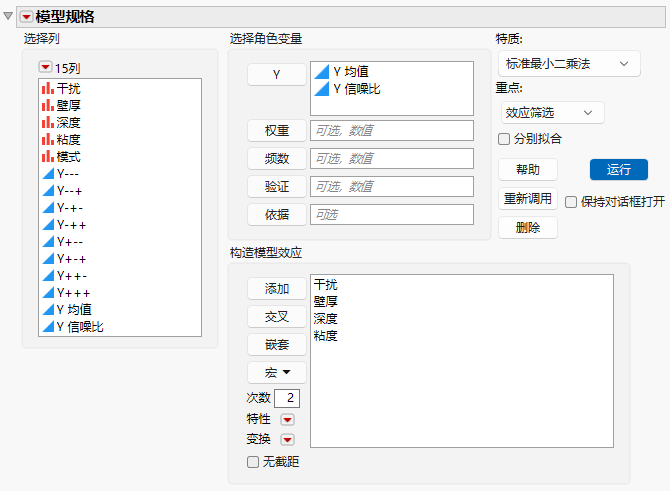Viewport: 670px width, 491px height.
Task: Click the 帮助 button
Action: click(528, 170)
